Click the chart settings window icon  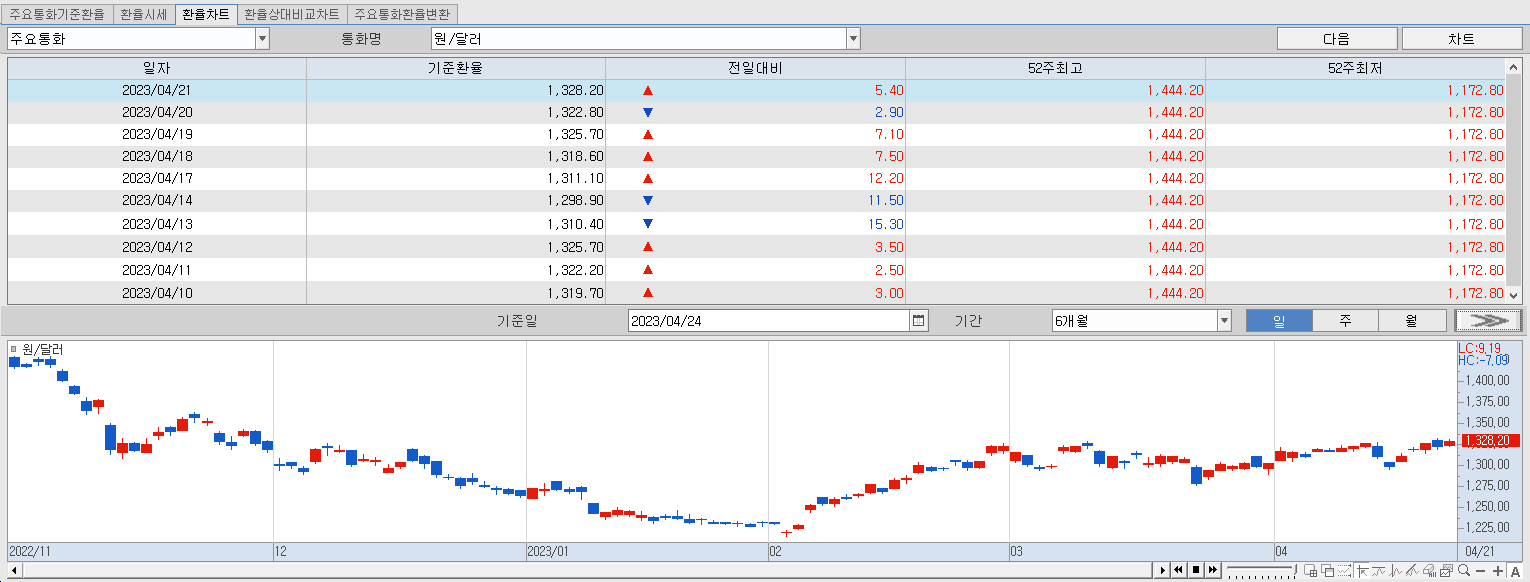coord(1446,571)
